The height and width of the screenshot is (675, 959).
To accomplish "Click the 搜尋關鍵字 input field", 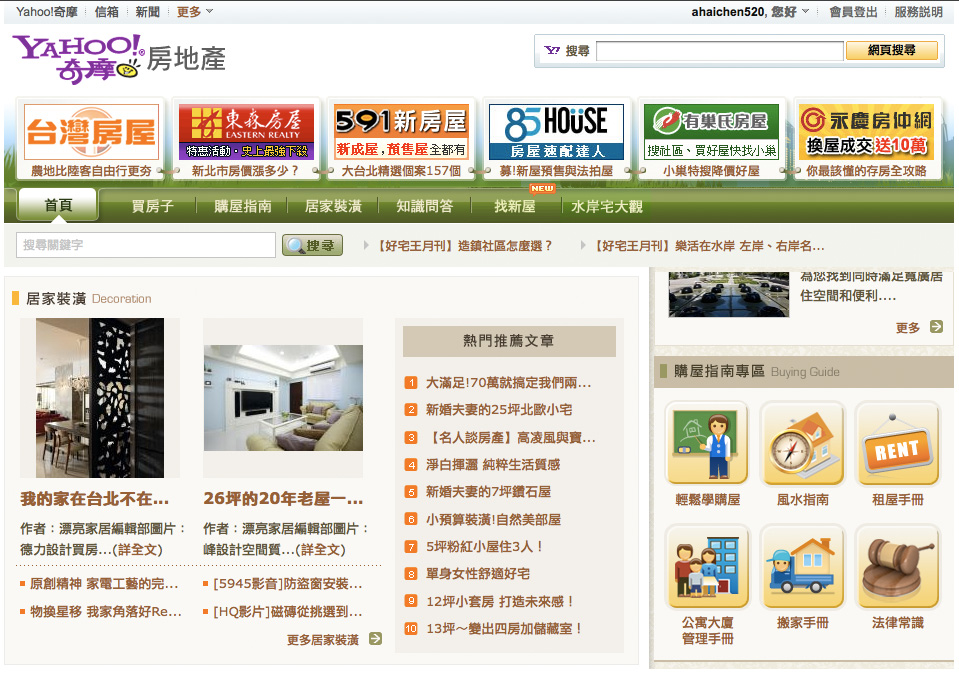I will [146, 245].
